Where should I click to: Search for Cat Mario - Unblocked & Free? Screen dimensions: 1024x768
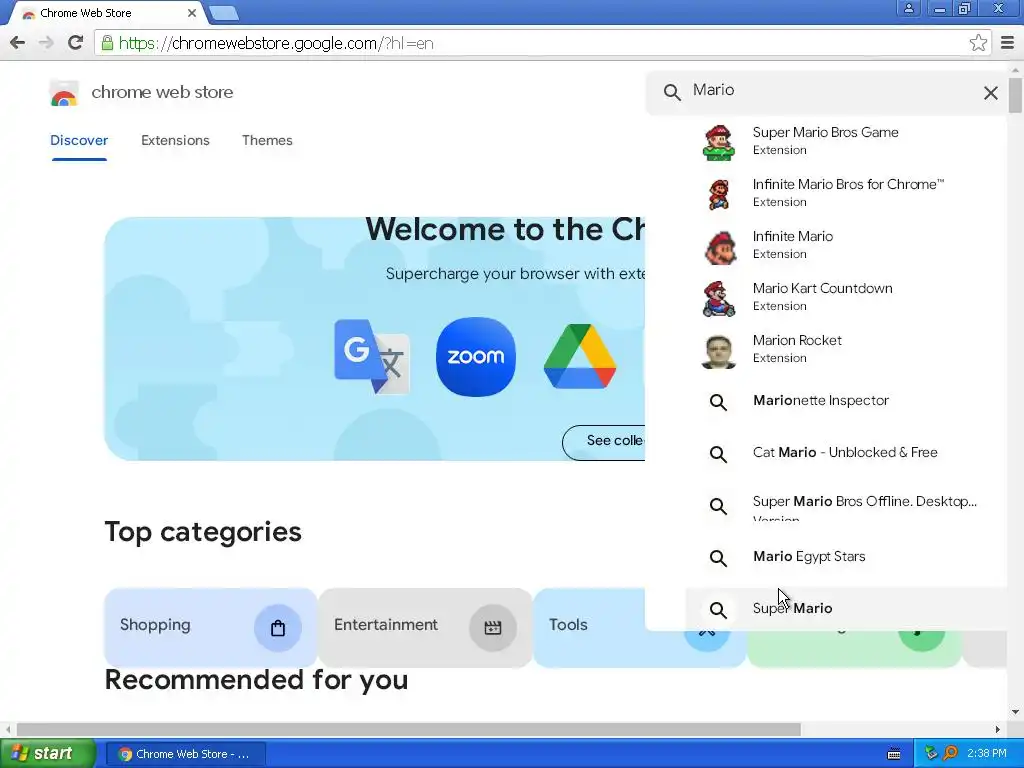pyautogui.click(x=845, y=453)
